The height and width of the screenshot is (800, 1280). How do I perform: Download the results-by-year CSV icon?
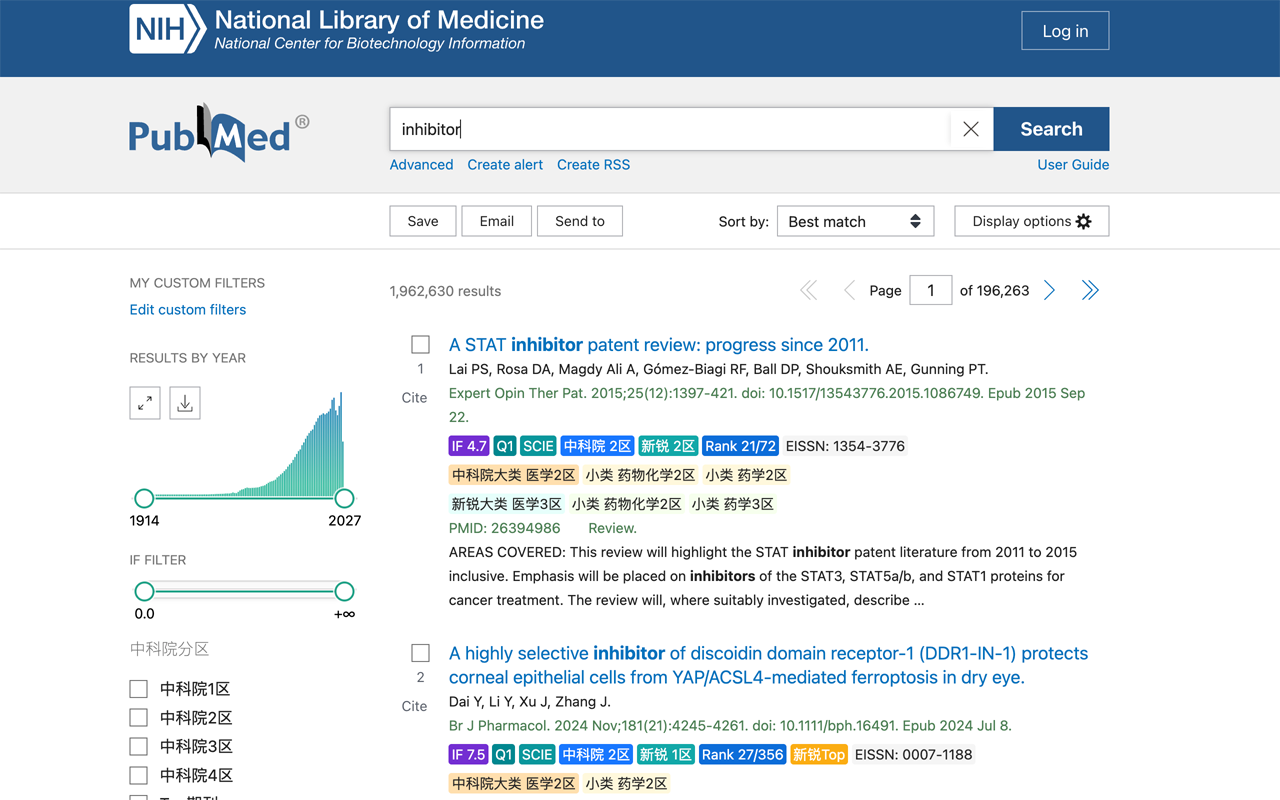click(185, 403)
